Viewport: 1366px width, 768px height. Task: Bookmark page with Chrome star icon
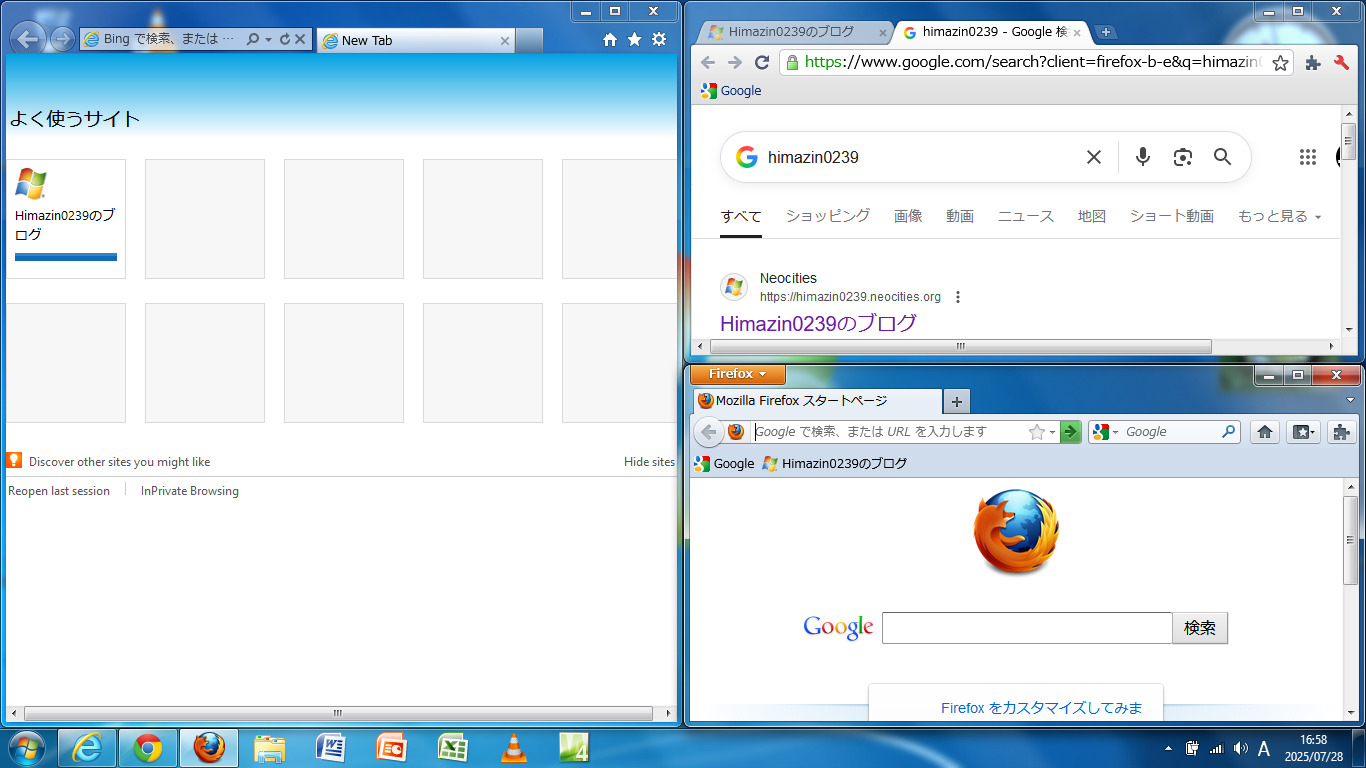click(x=1280, y=62)
